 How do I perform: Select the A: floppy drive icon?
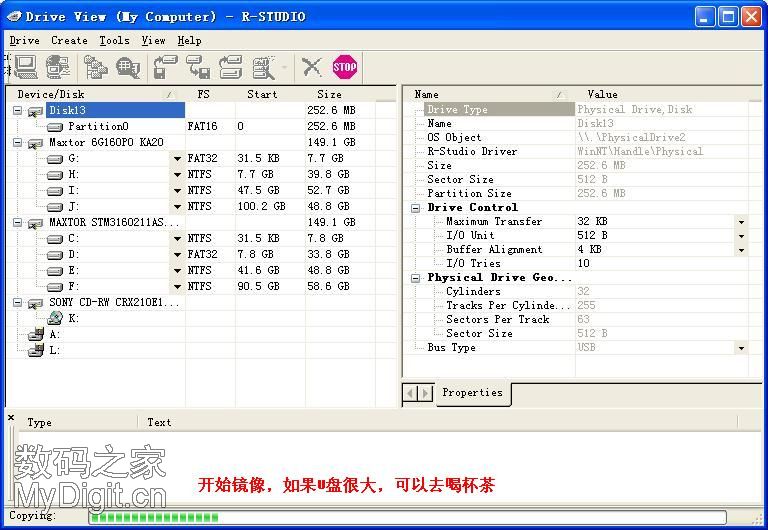coord(36,335)
